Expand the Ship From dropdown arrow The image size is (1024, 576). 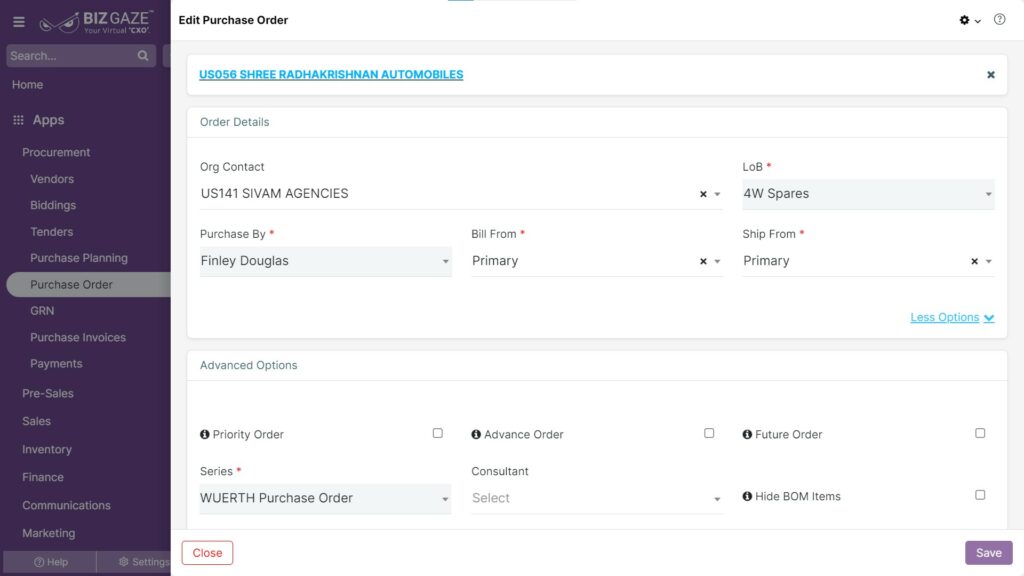[x=988, y=261]
